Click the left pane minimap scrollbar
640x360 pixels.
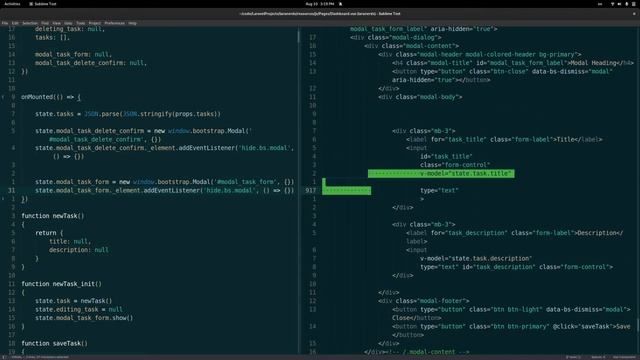pyautogui.click(x=298, y=36)
